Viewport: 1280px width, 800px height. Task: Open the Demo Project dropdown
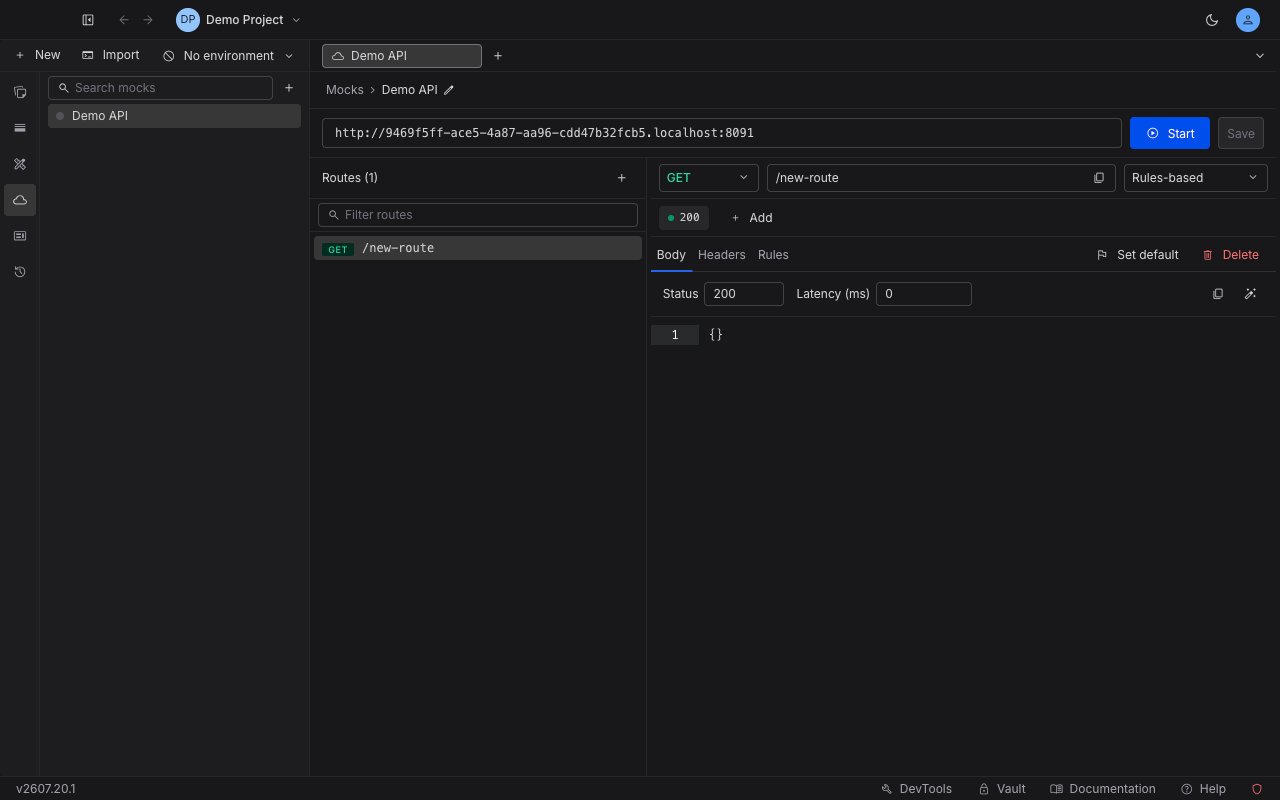pyautogui.click(x=238, y=20)
